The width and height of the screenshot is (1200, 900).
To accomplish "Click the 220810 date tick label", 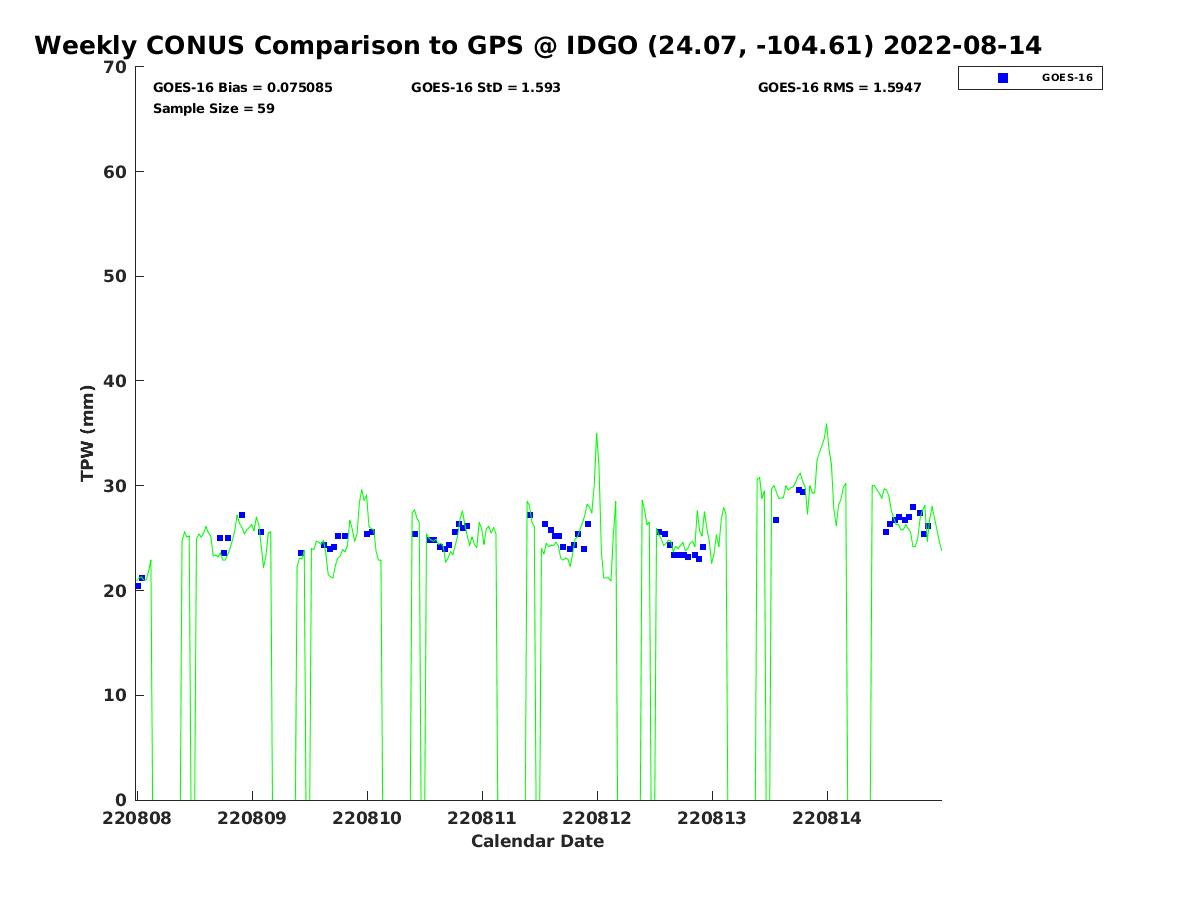I will coord(367,818).
